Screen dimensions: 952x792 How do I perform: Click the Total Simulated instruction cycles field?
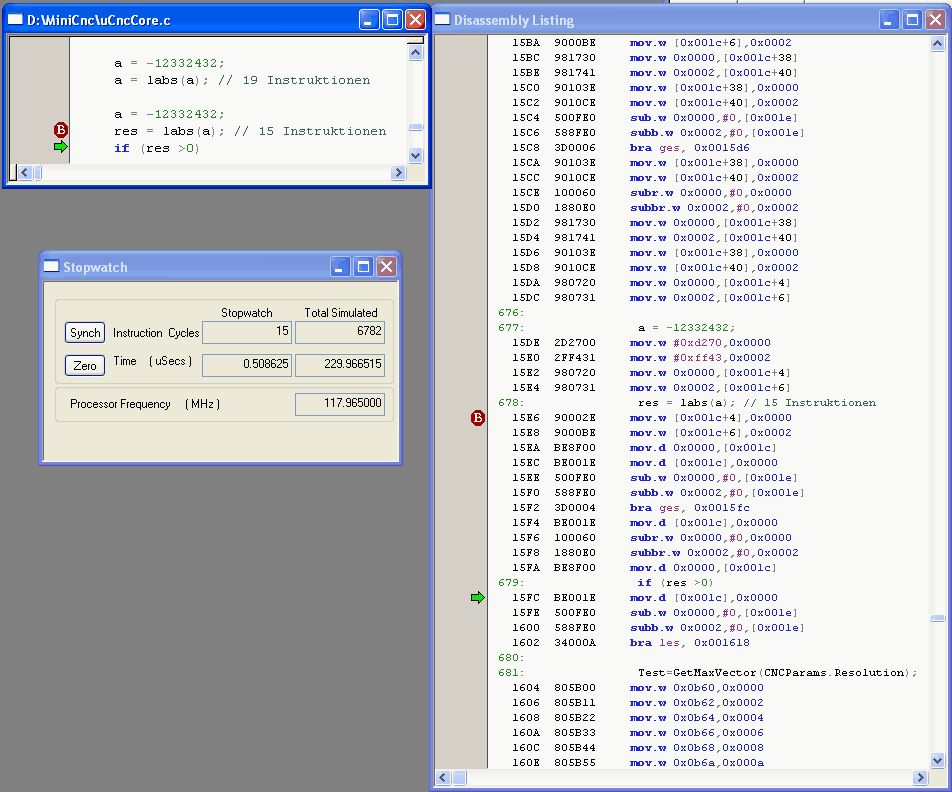pos(339,332)
